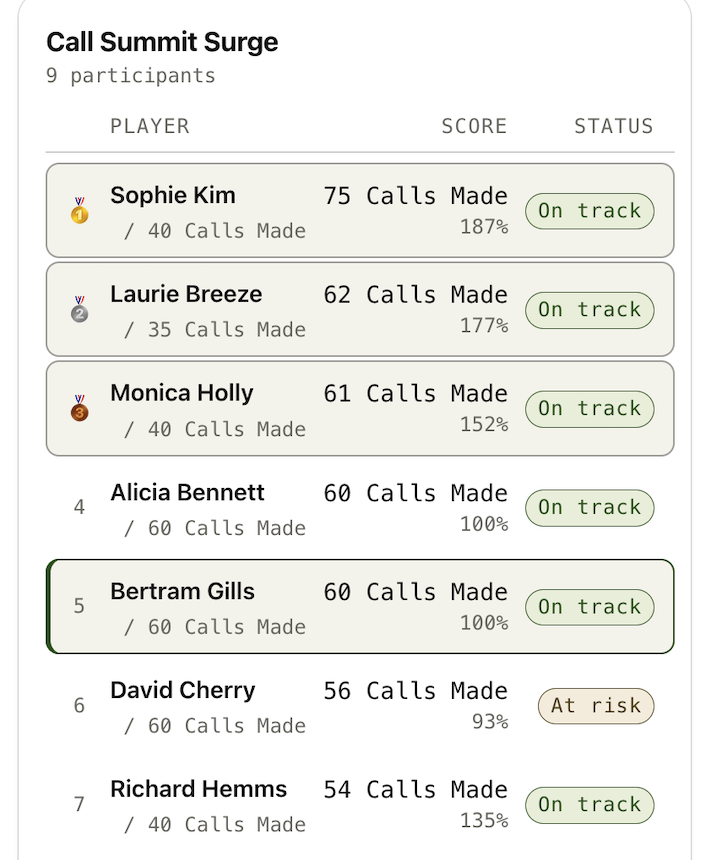The height and width of the screenshot is (860, 706).
Task: Click the bronze medal icon for Monica Holly
Action: click(80, 408)
